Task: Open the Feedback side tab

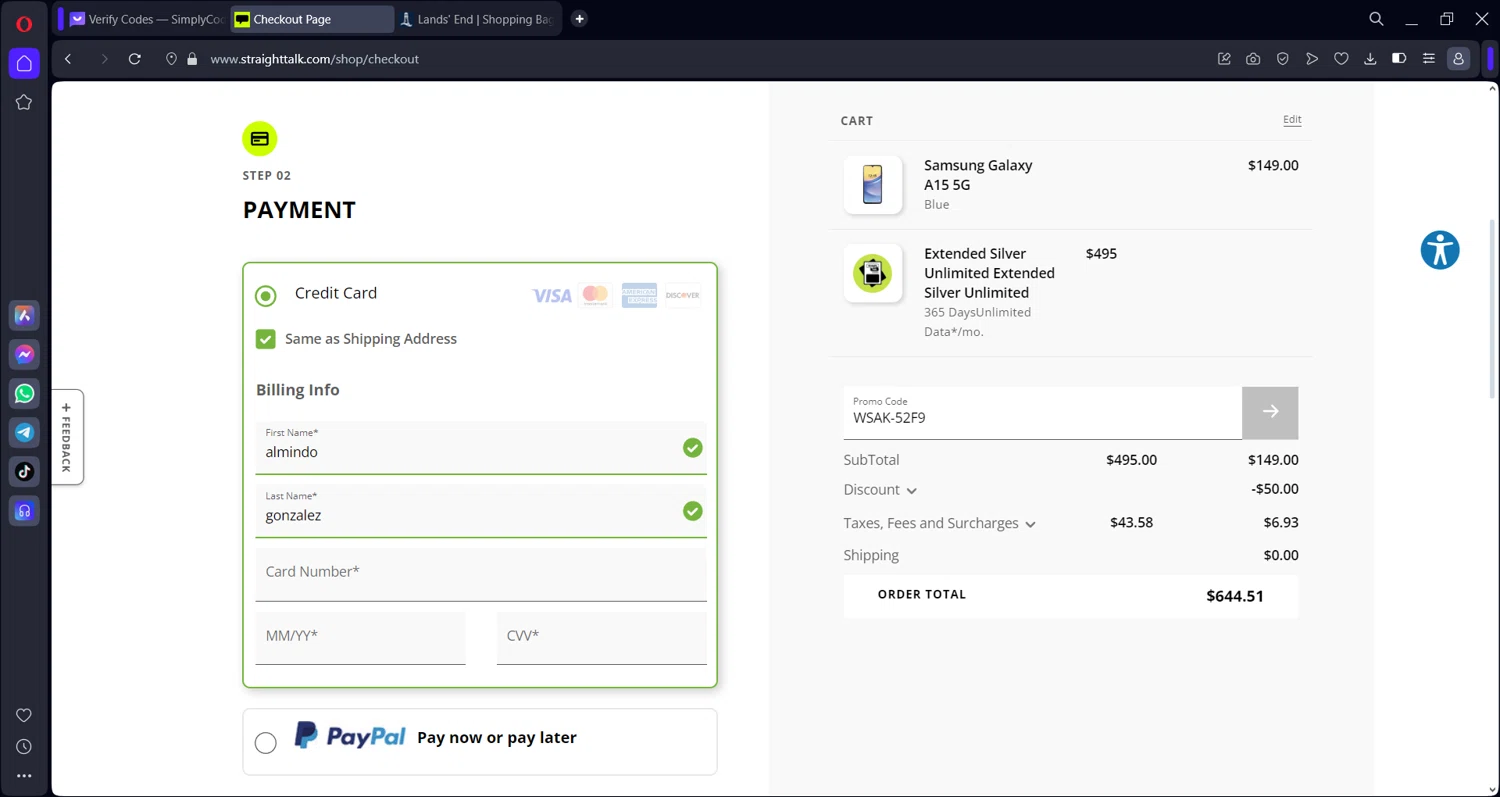Action: pos(67,437)
